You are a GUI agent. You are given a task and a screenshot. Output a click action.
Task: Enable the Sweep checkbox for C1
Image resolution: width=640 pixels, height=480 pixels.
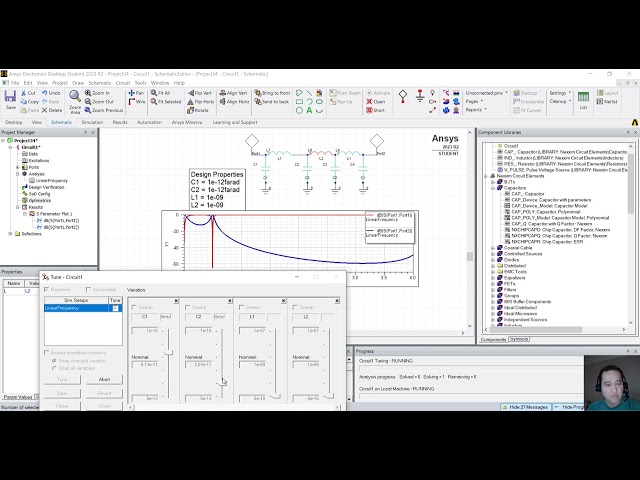pyautogui.click(x=134, y=307)
